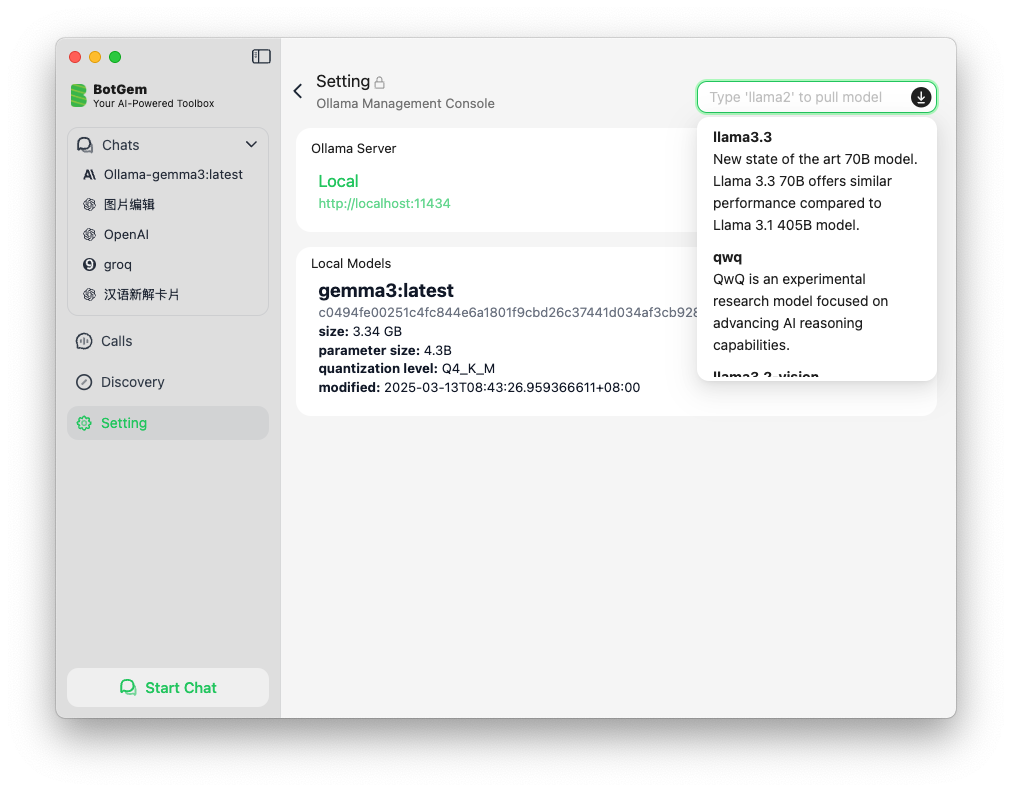1012x792 pixels.
Task: Click the macOS green zoom button
Action: [x=115, y=57]
